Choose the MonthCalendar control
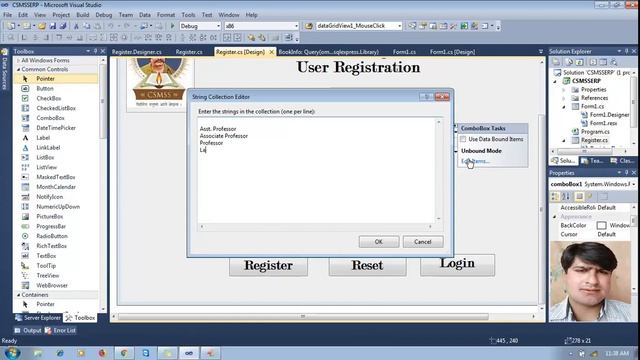 (56, 187)
